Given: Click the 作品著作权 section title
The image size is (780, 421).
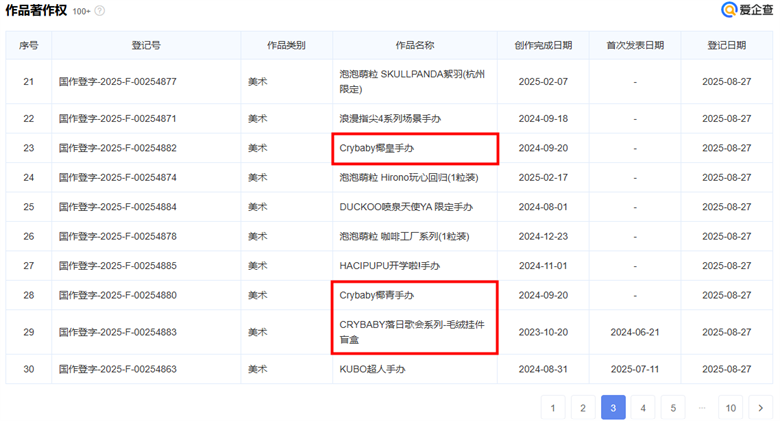Looking at the screenshot, I should (36, 10).
